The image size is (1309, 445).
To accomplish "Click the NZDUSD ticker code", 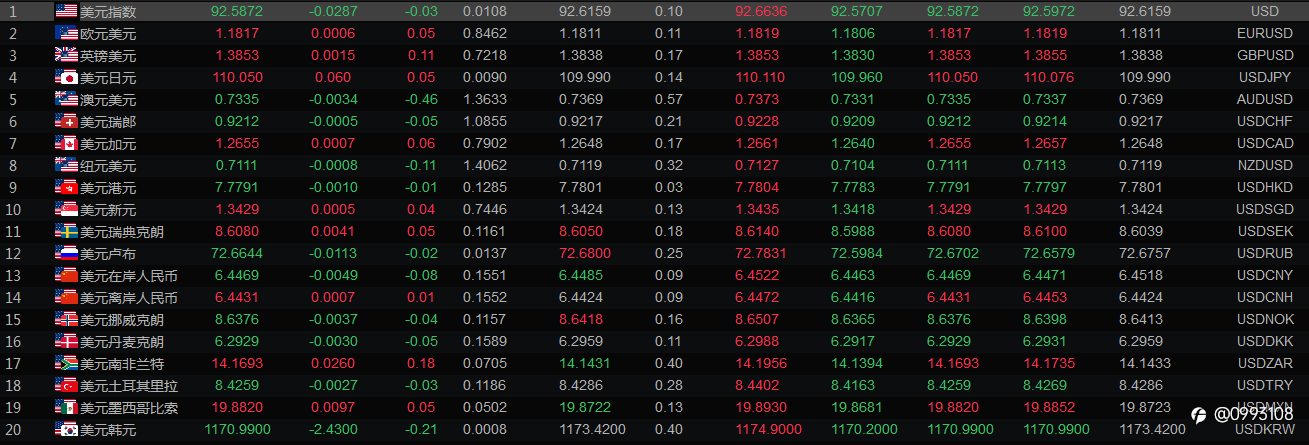I will click(1264, 166).
